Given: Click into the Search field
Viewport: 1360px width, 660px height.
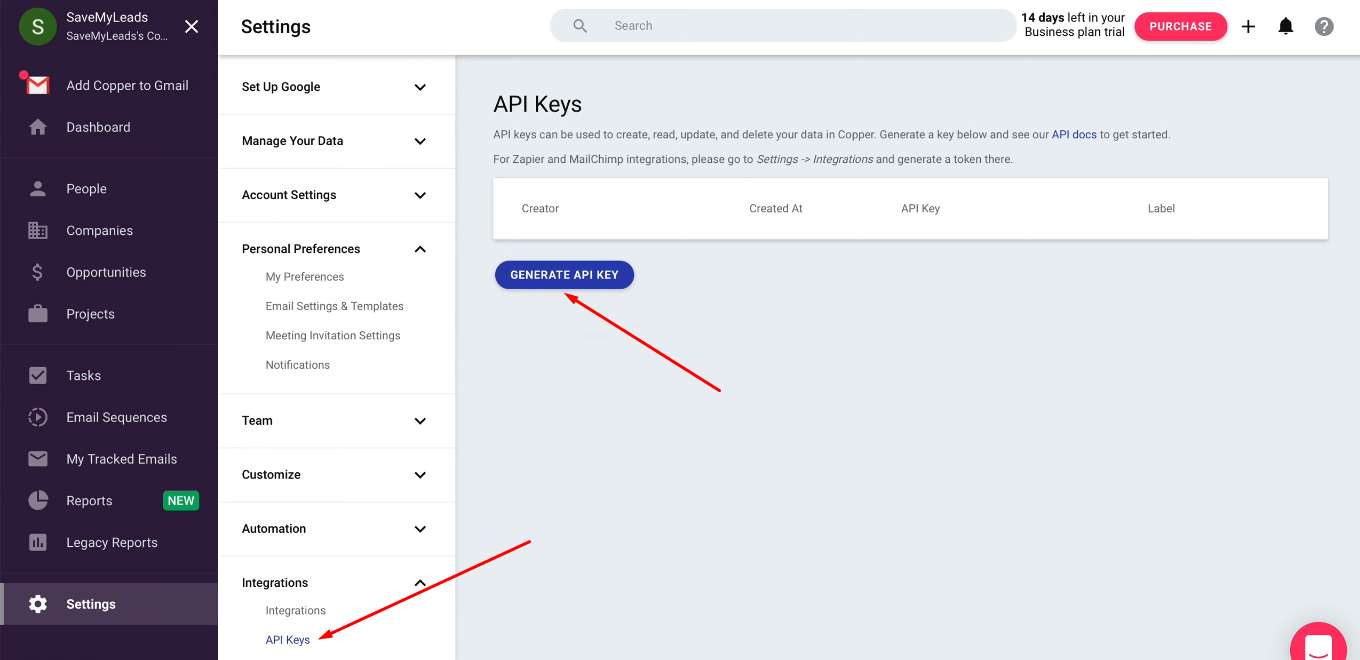Looking at the screenshot, I should (783, 26).
